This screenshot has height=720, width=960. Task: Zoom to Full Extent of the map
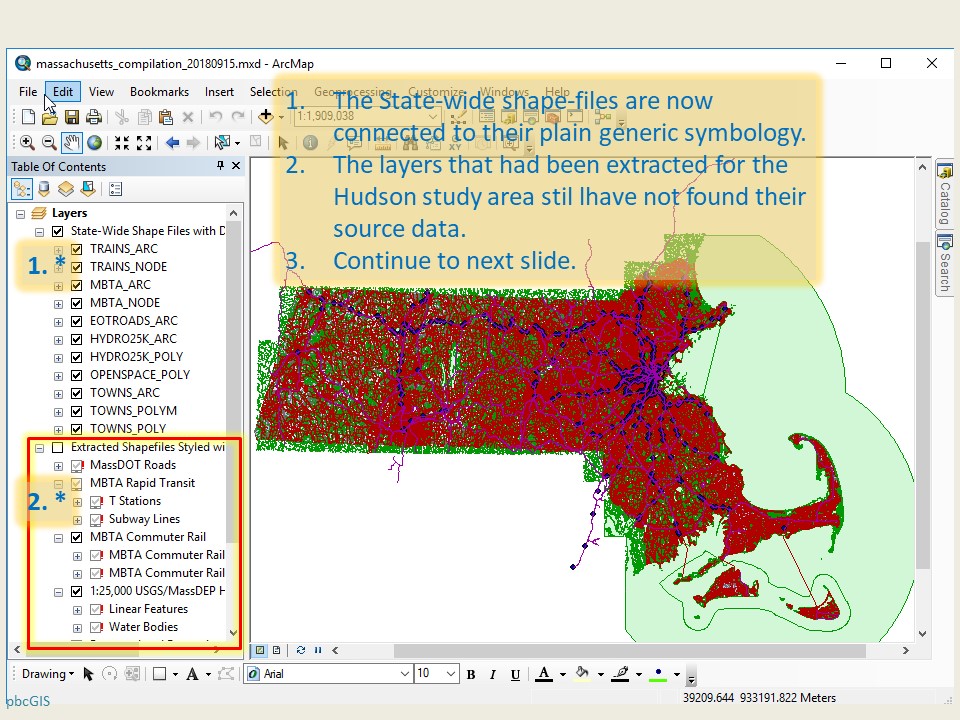pos(96,141)
